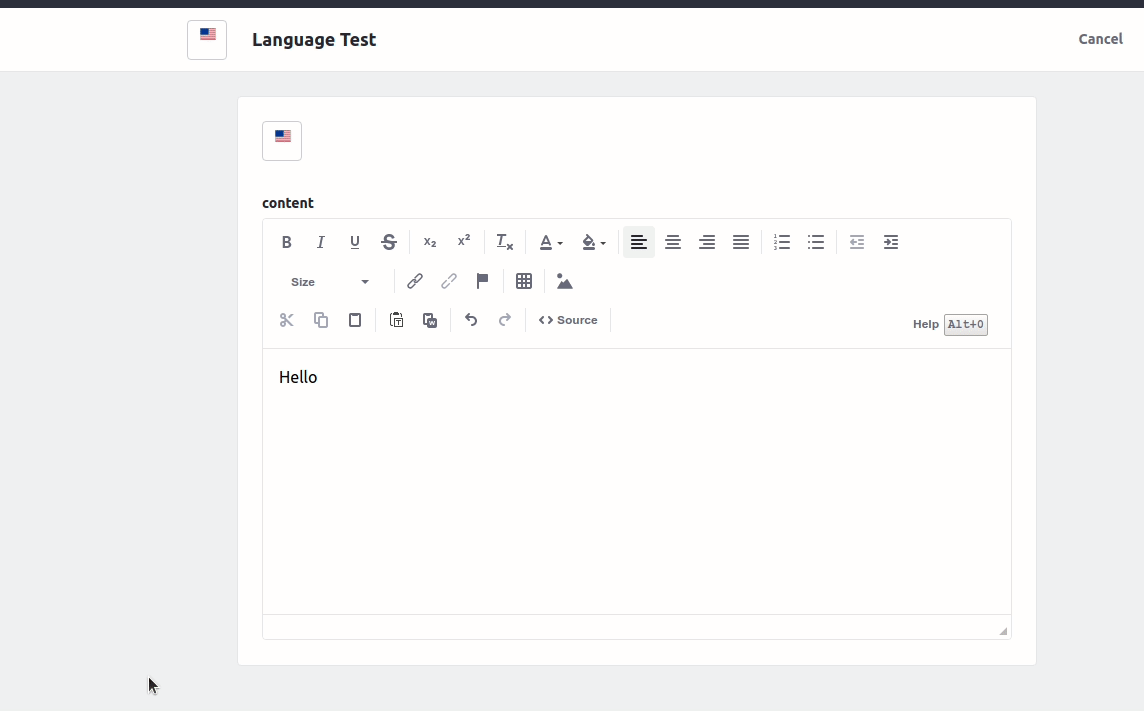Justify the text
The height and width of the screenshot is (711, 1144).
741,242
